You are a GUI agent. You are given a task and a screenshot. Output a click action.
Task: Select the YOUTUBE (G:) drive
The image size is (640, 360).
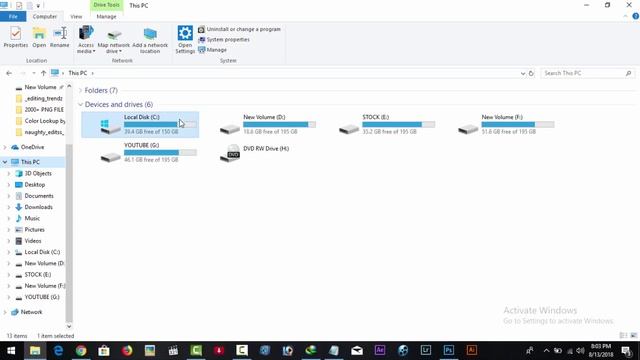click(149, 153)
